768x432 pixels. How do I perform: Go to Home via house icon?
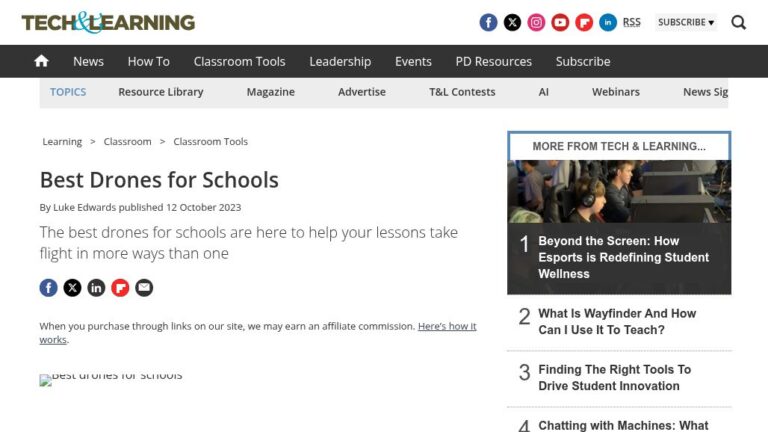[42, 61]
